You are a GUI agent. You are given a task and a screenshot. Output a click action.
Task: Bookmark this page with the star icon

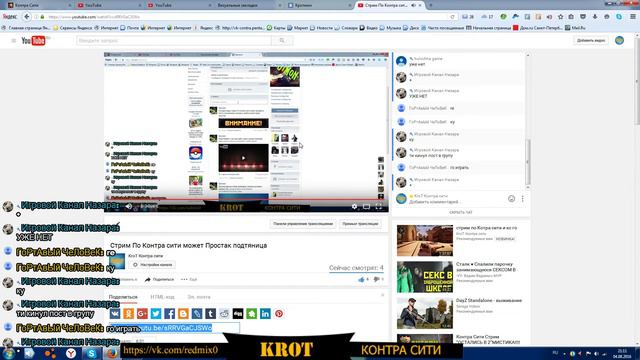560,17
